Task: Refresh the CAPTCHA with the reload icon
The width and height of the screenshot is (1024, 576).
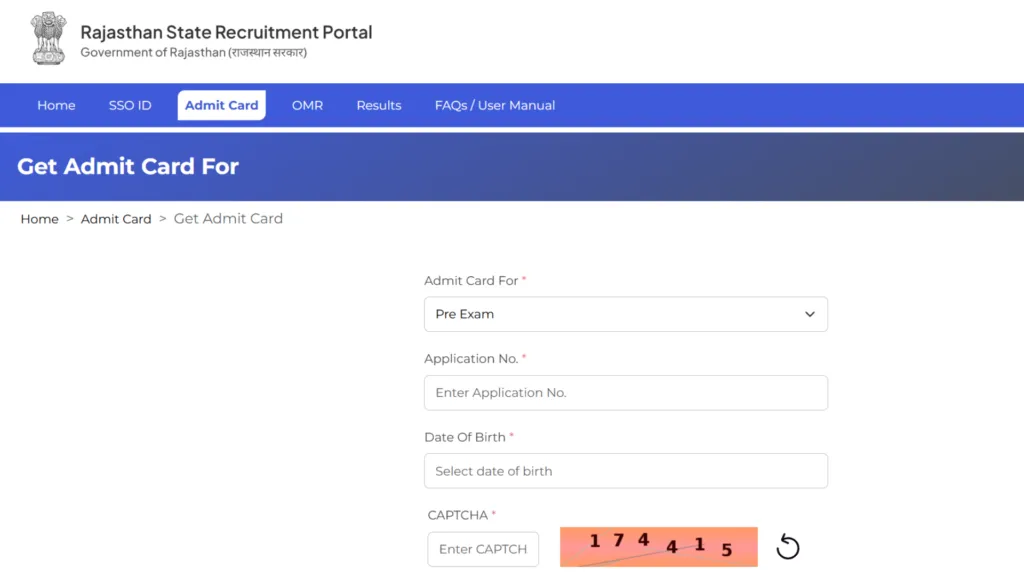Action: pos(788,547)
